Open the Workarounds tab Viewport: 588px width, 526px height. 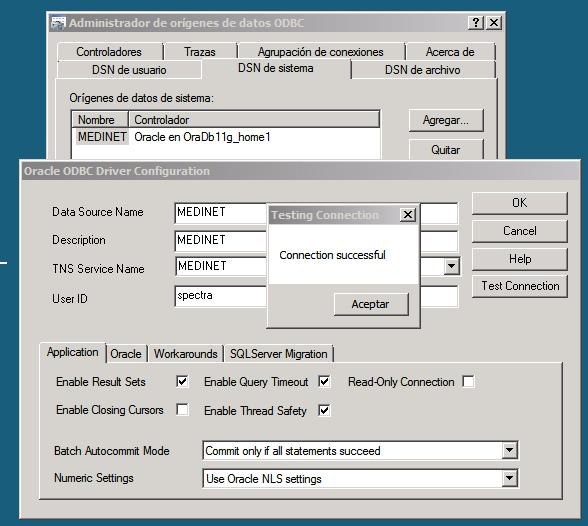pos(186,354)
